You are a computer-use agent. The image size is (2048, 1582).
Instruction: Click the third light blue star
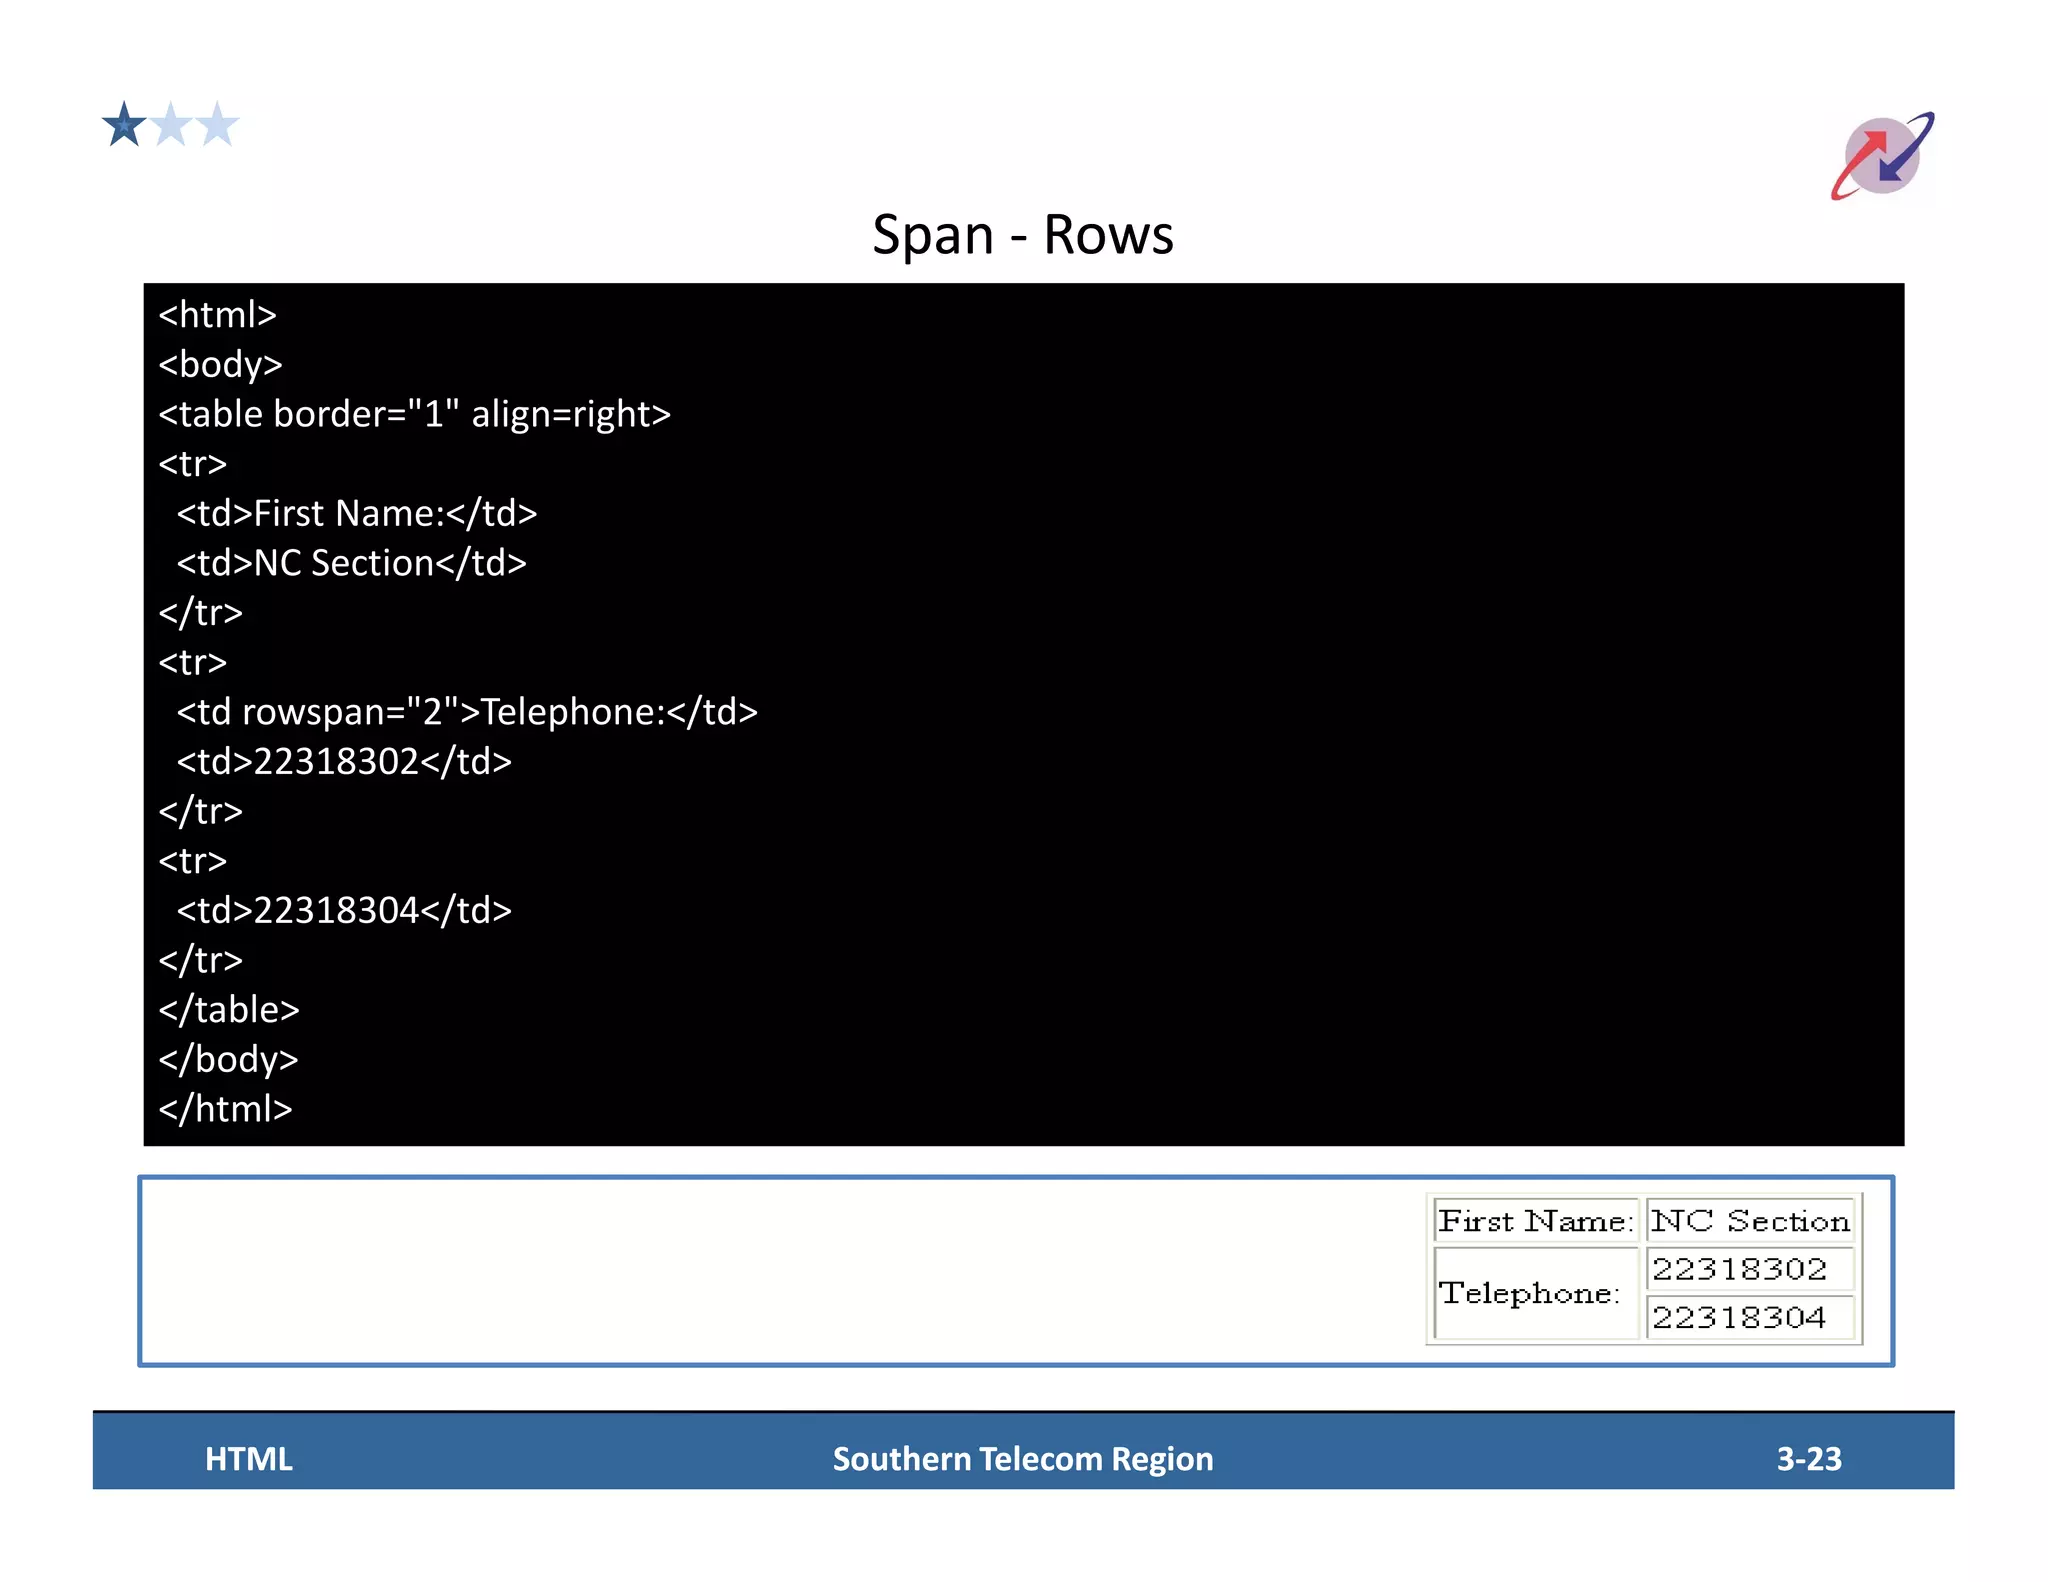click(217, 126)
